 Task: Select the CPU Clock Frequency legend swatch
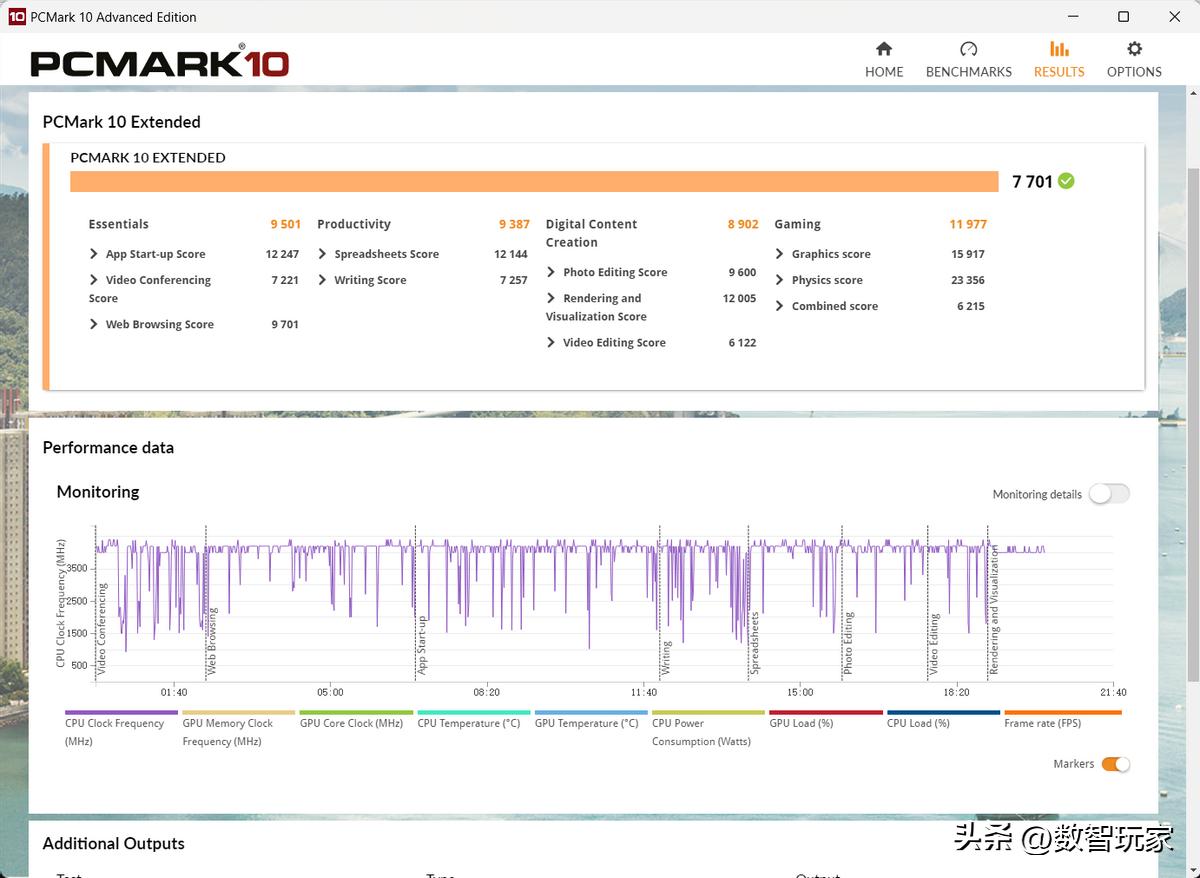(121, 713)
